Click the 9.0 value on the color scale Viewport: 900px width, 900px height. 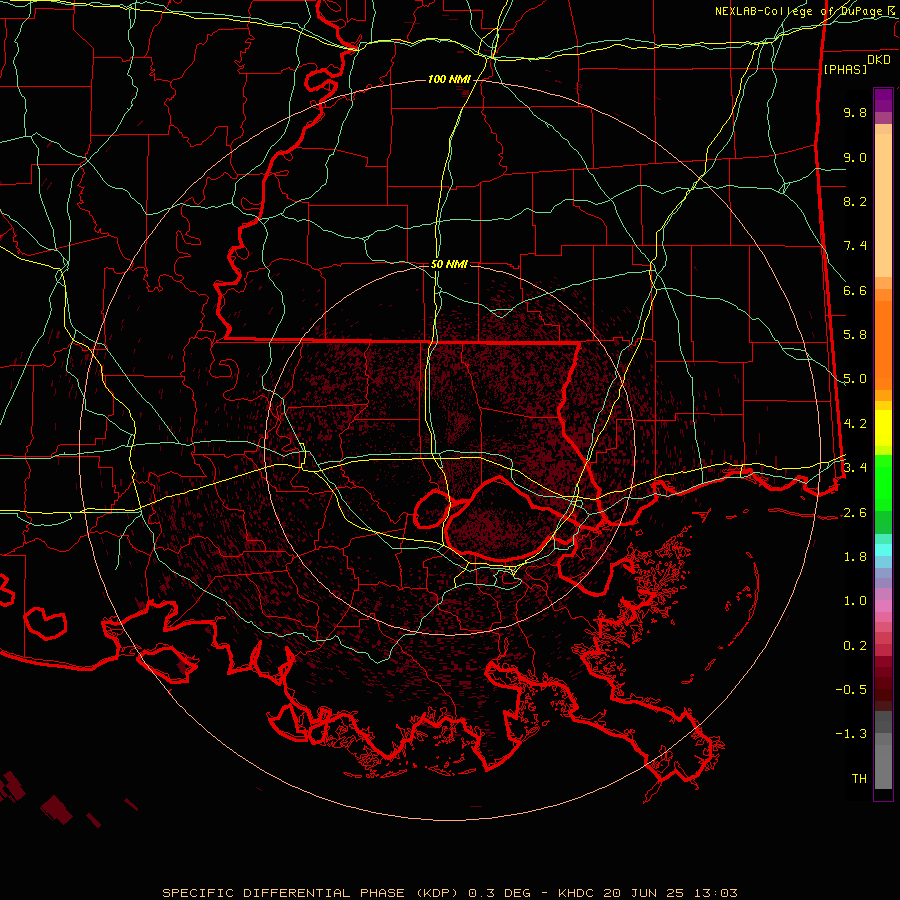(x=855, y=157)
